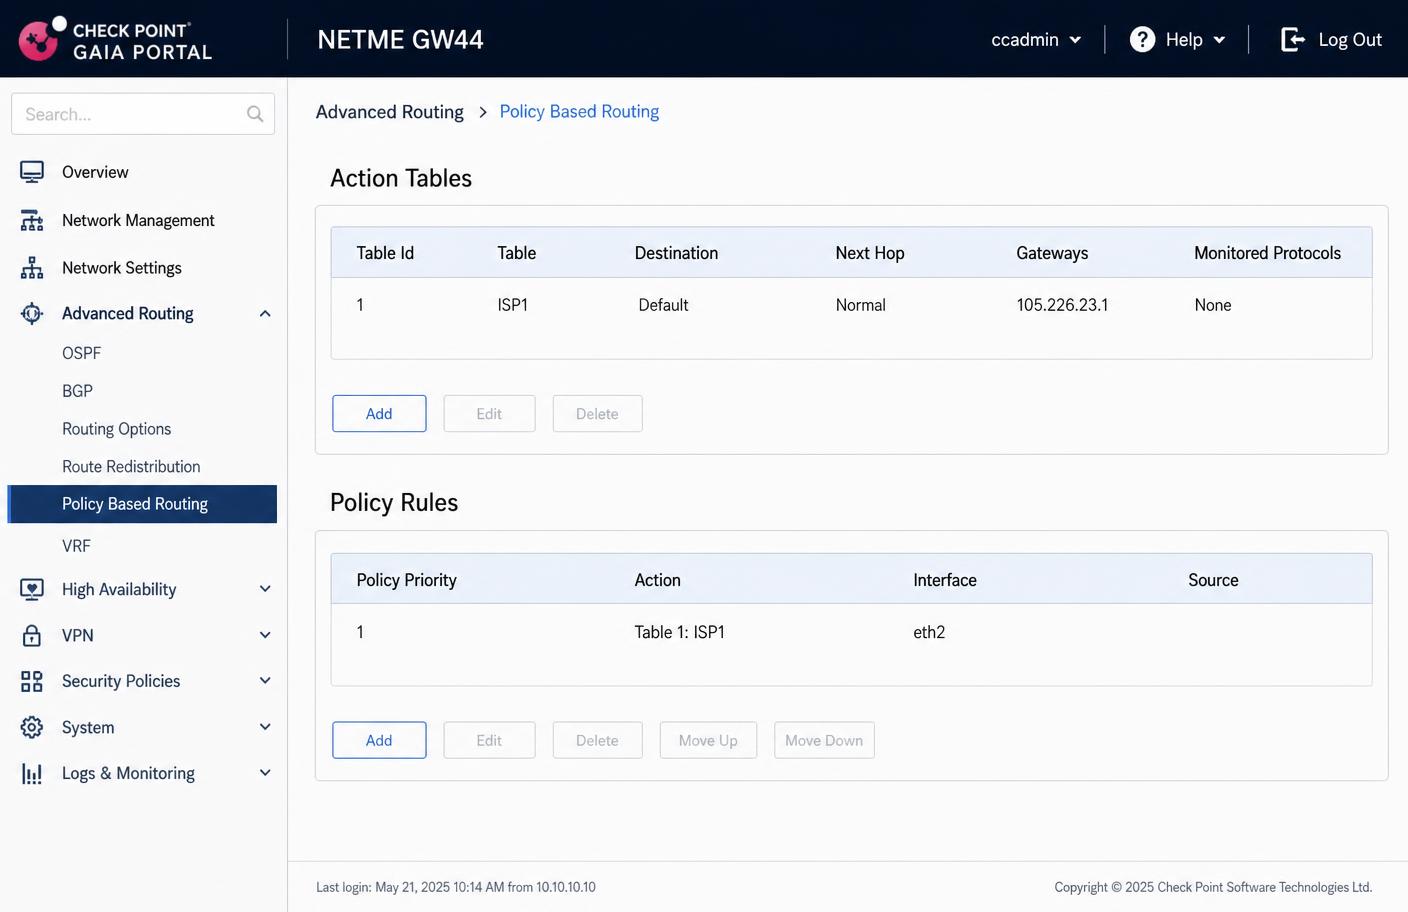Add a new Policy Rule
1408x912 pixels.
click(379, 741)
